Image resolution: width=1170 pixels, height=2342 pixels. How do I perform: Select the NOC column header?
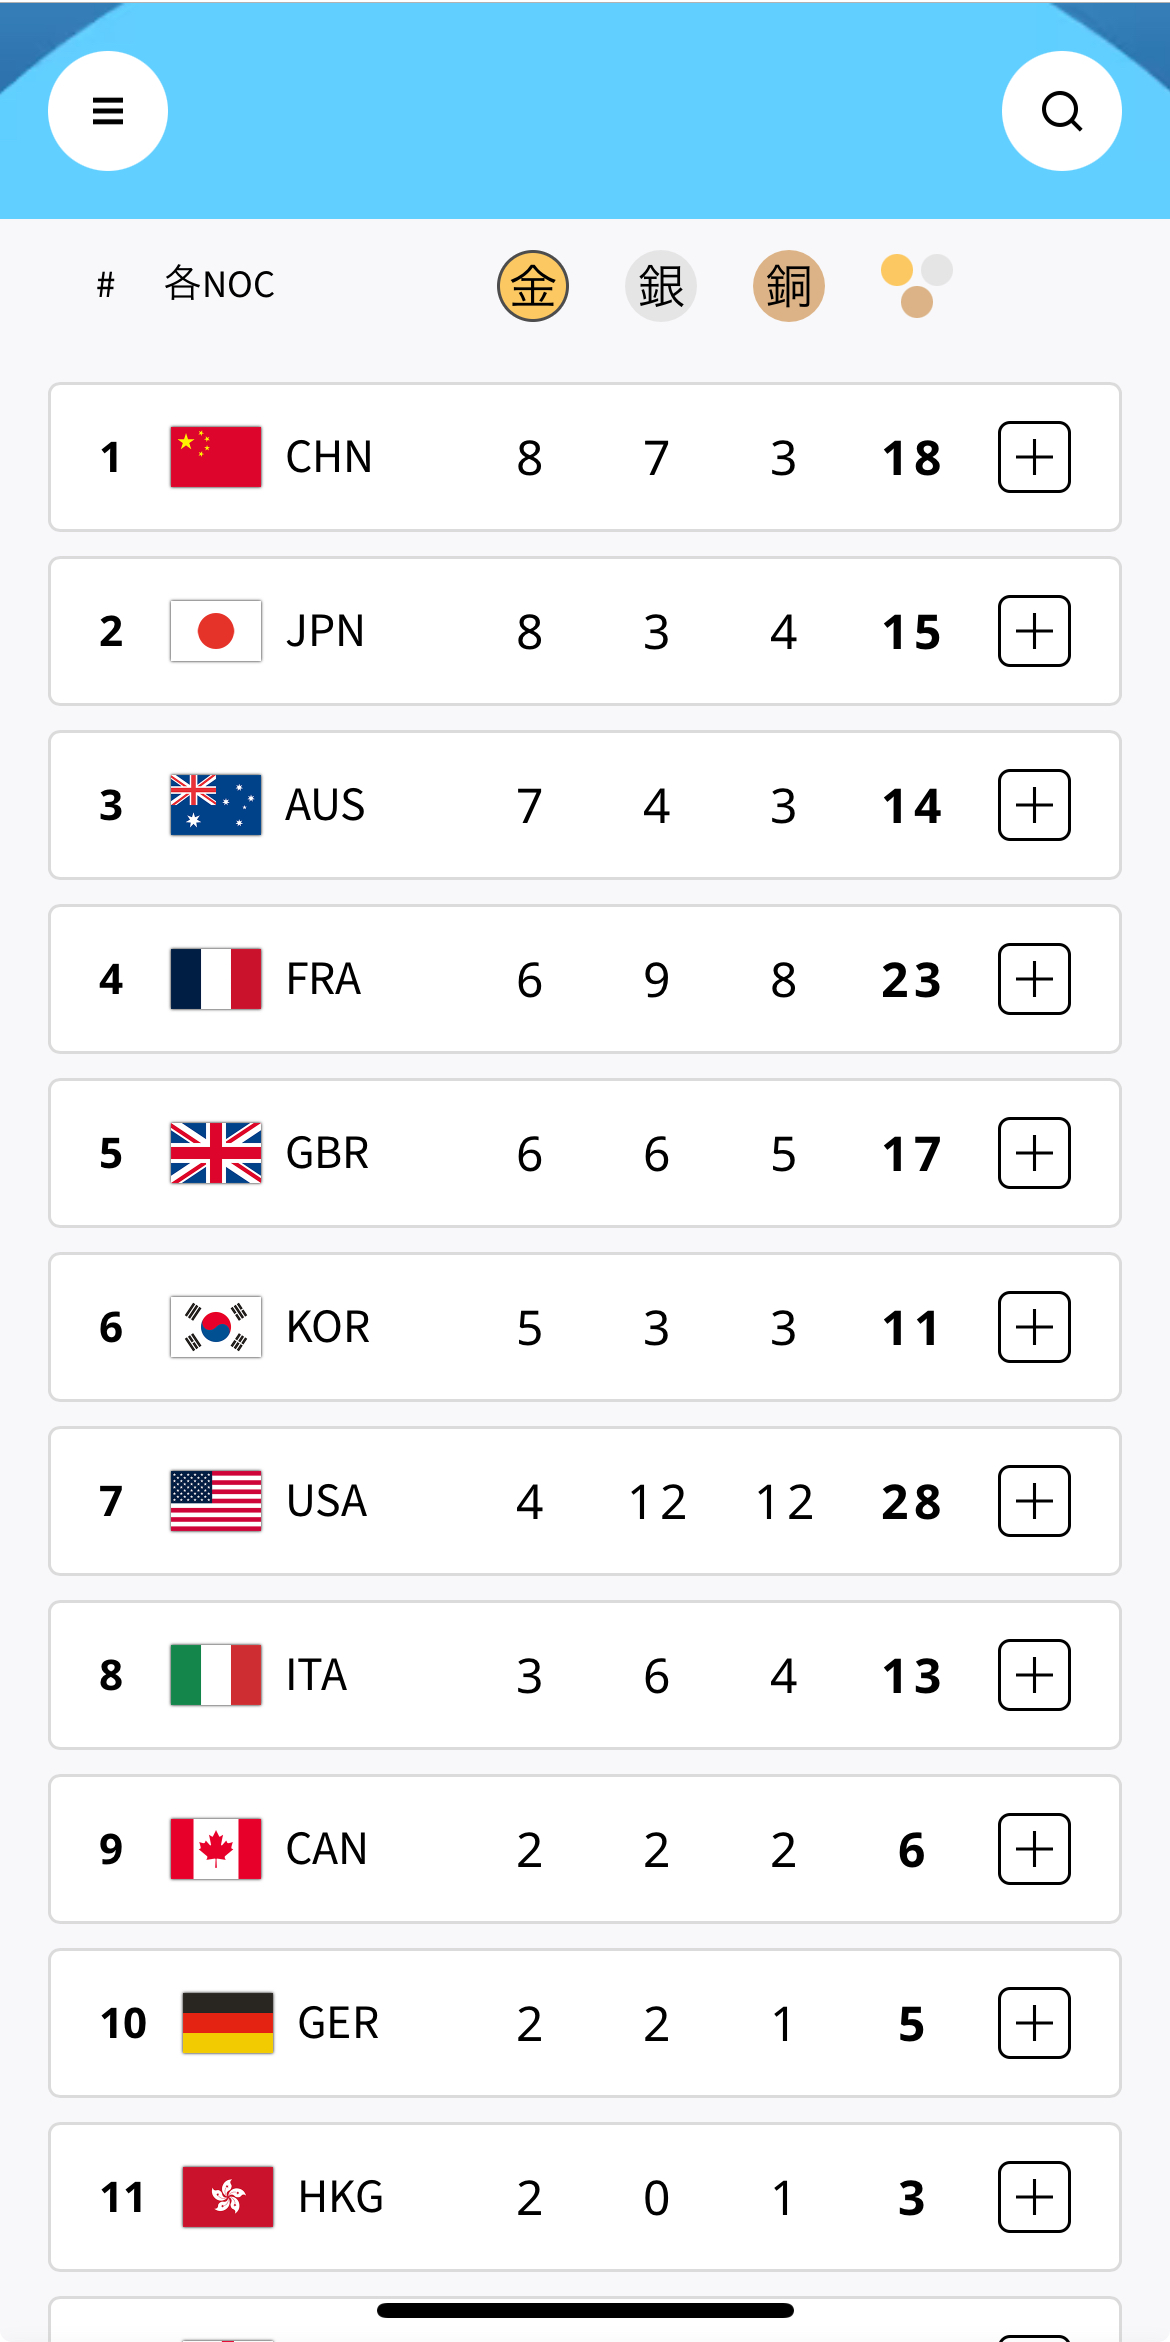pos(219,285)
